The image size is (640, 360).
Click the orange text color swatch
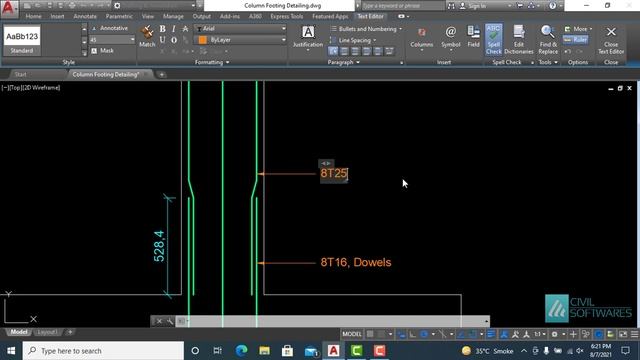pyautogui.click(x=202, y=40)
